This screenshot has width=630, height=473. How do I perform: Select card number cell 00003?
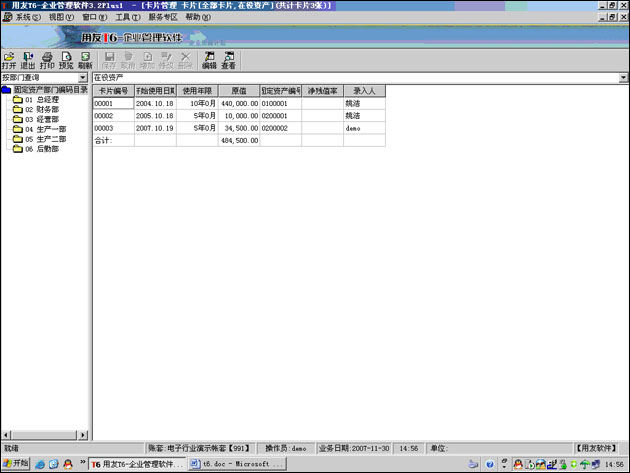coord(113,128)
